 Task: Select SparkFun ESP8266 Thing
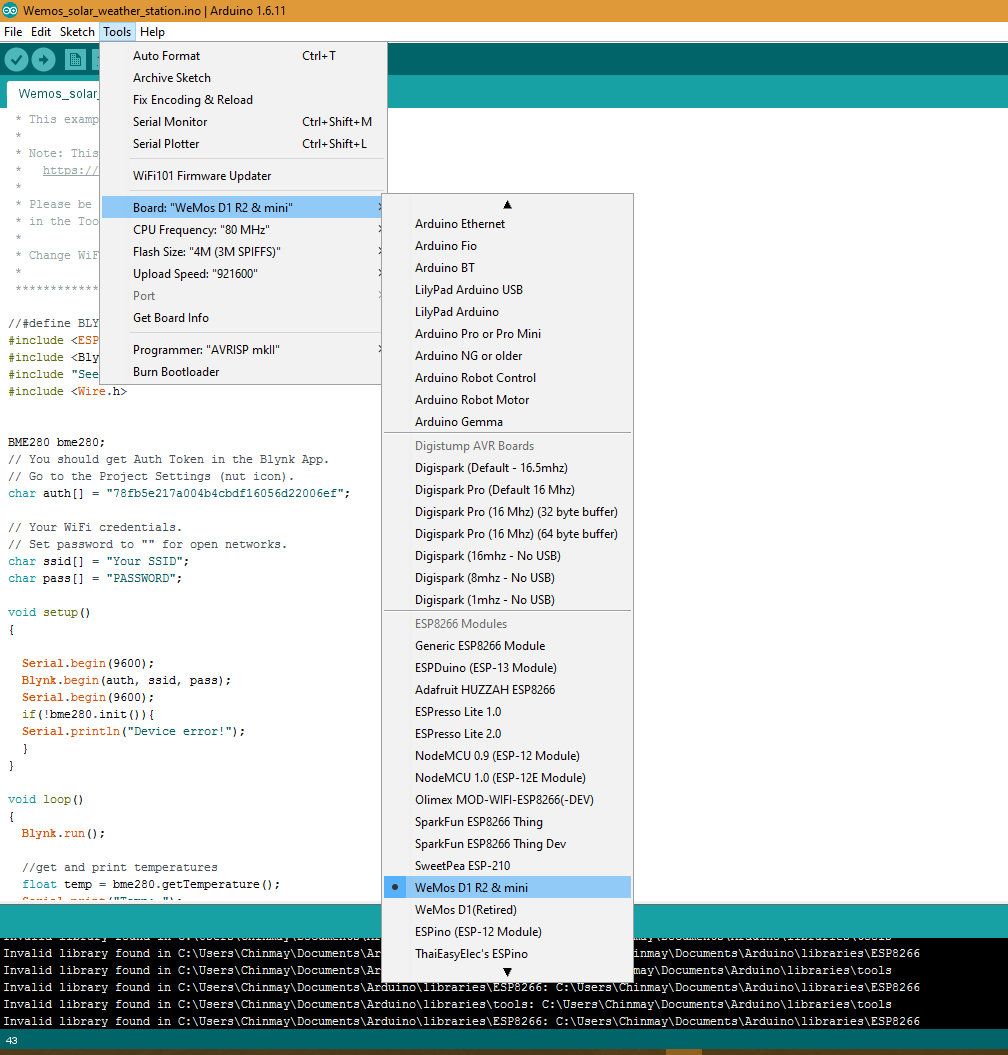coord(507,822)
